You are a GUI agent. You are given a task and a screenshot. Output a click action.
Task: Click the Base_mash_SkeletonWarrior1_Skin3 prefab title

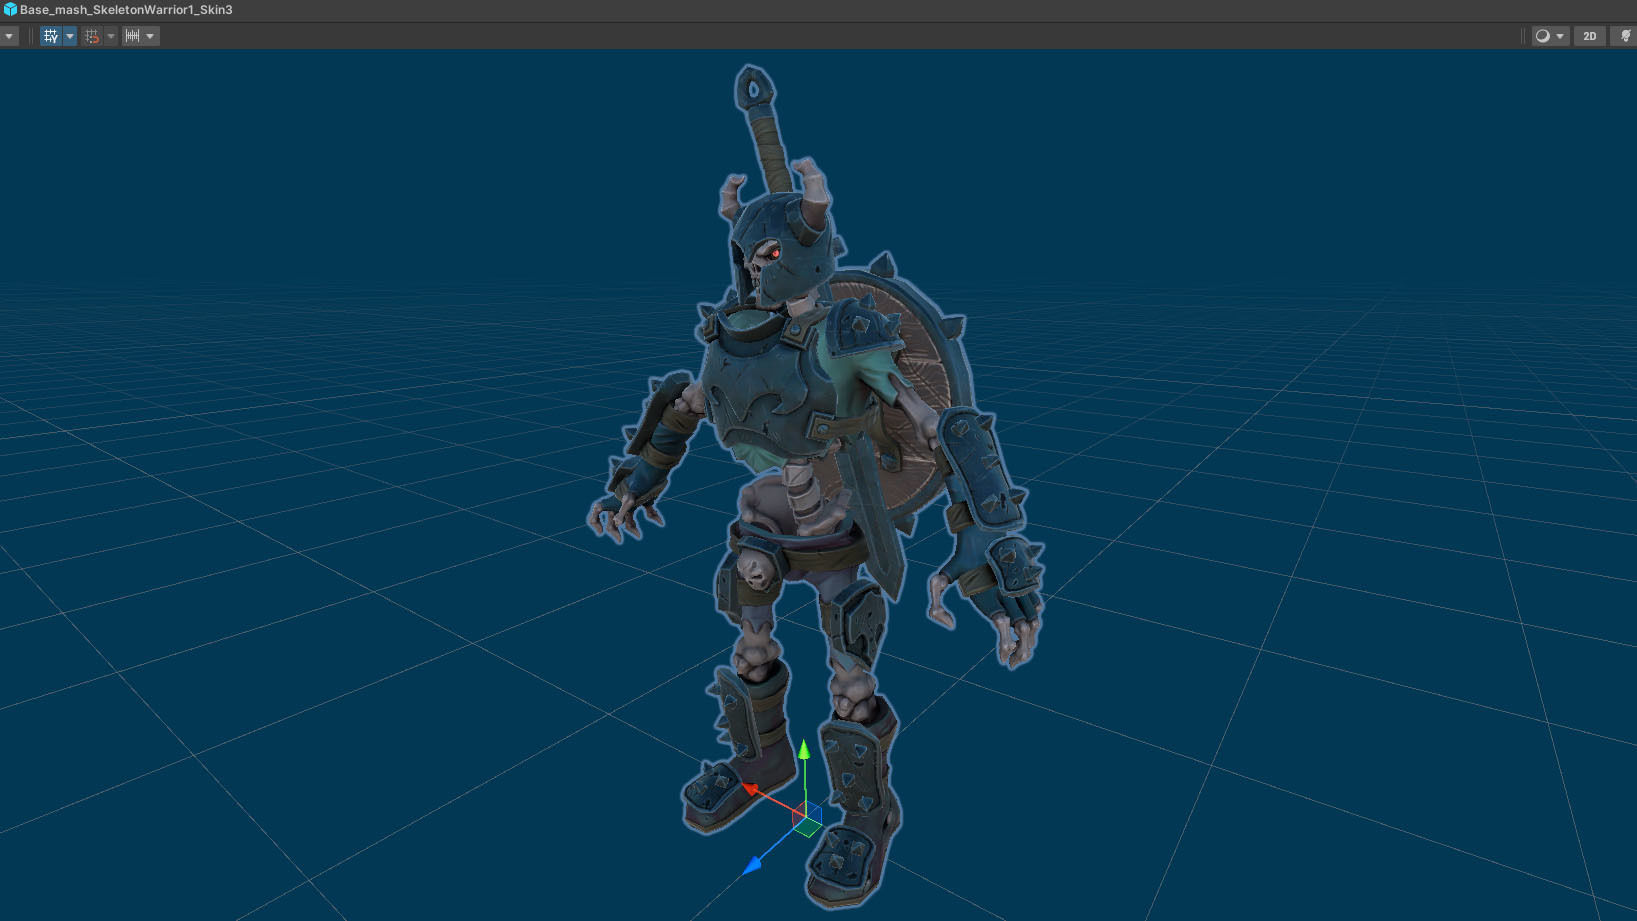126,9
